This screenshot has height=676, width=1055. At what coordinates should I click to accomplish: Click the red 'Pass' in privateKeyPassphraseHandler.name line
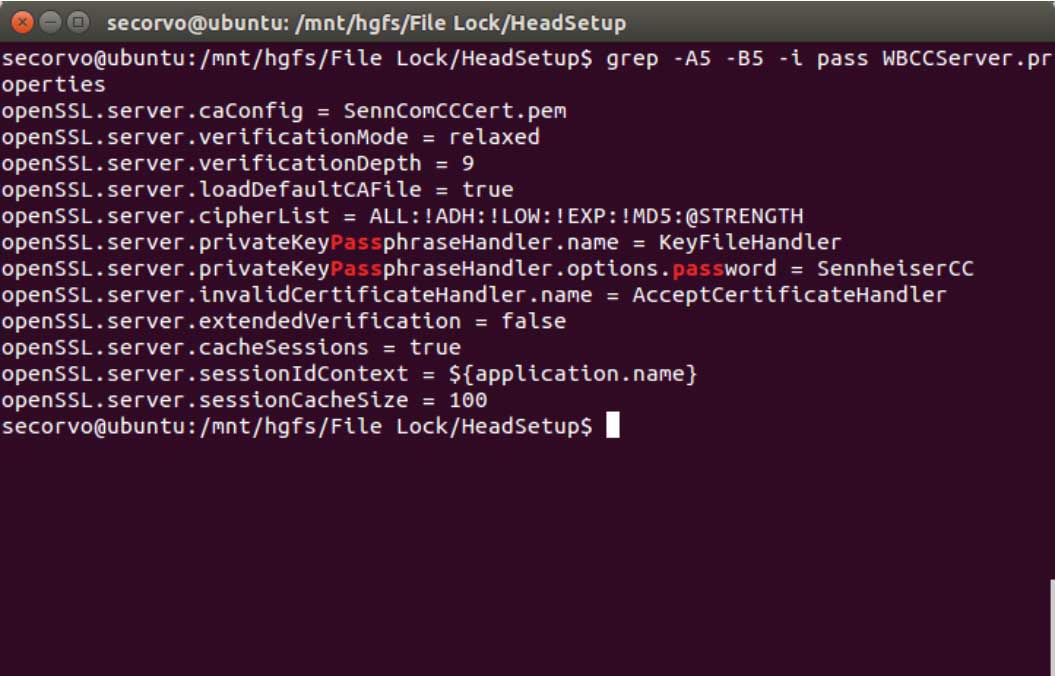click(x=356, y=242)
